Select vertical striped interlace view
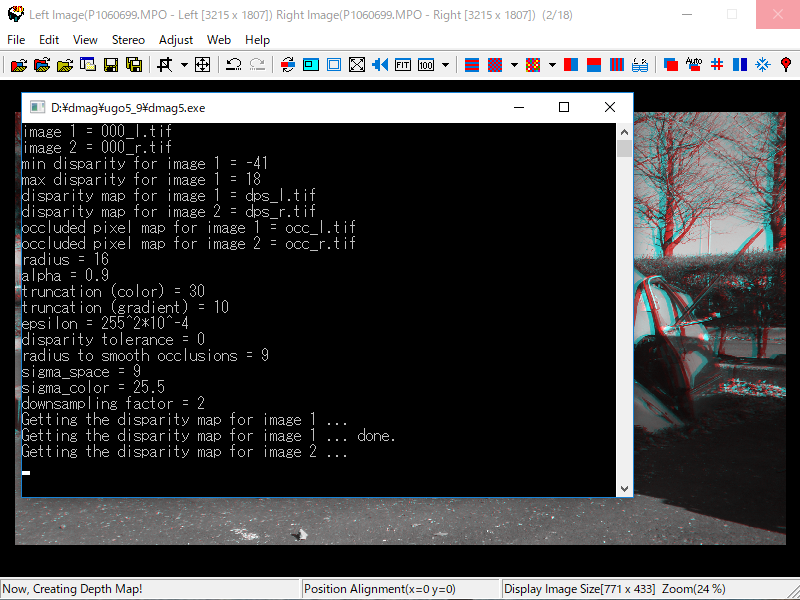 (x=617, y=65)
